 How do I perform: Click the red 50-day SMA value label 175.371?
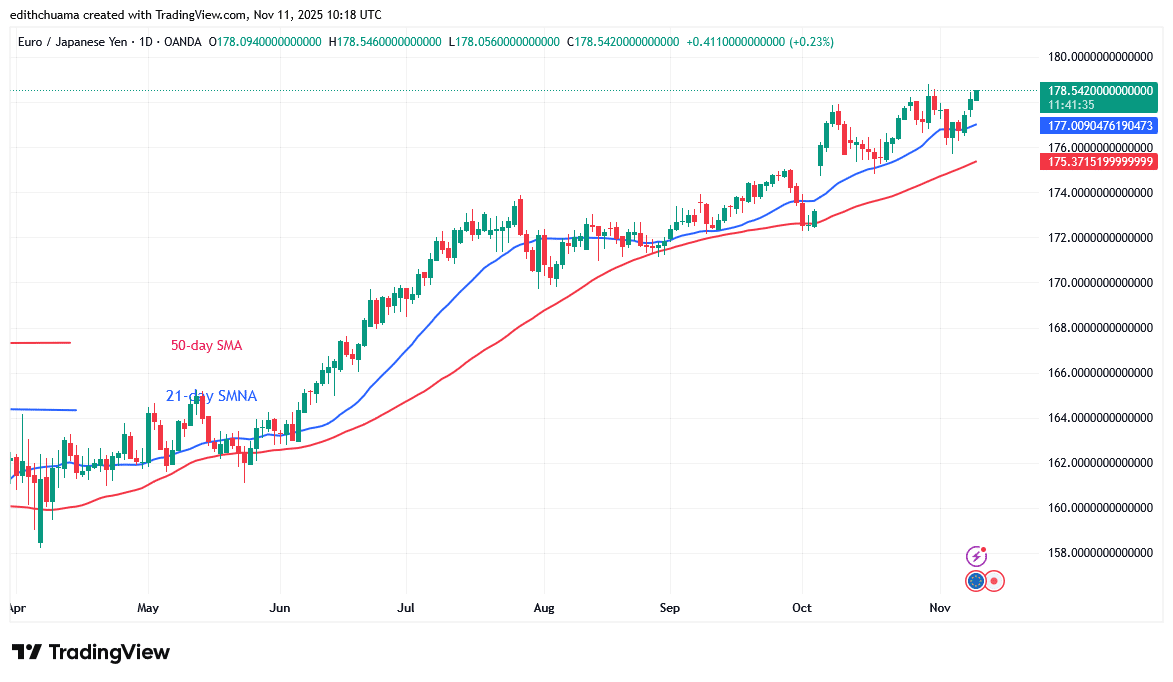(x=1100, y=161)
